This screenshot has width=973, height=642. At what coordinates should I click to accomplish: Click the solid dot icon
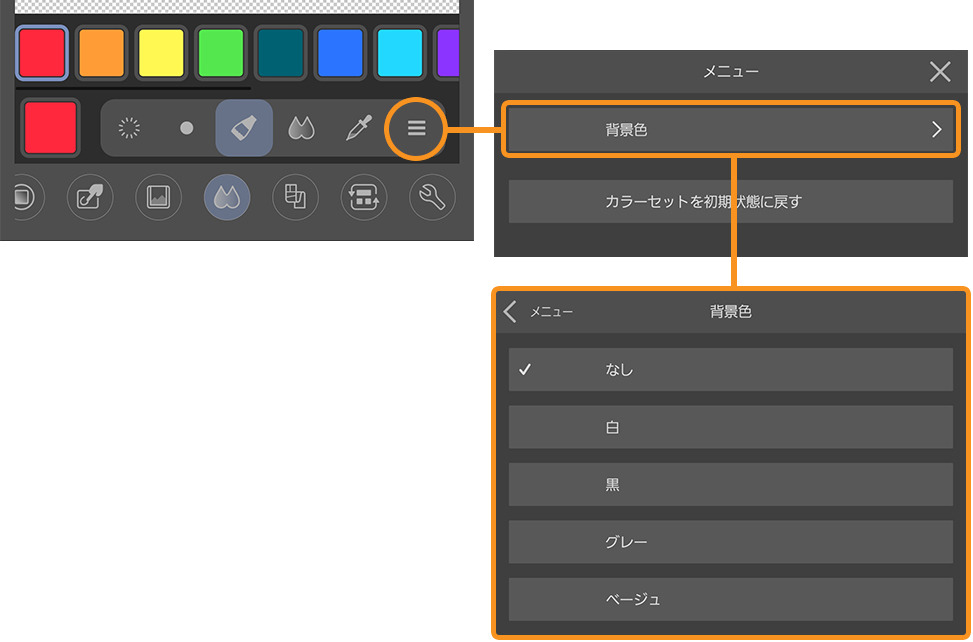point(186,128)
